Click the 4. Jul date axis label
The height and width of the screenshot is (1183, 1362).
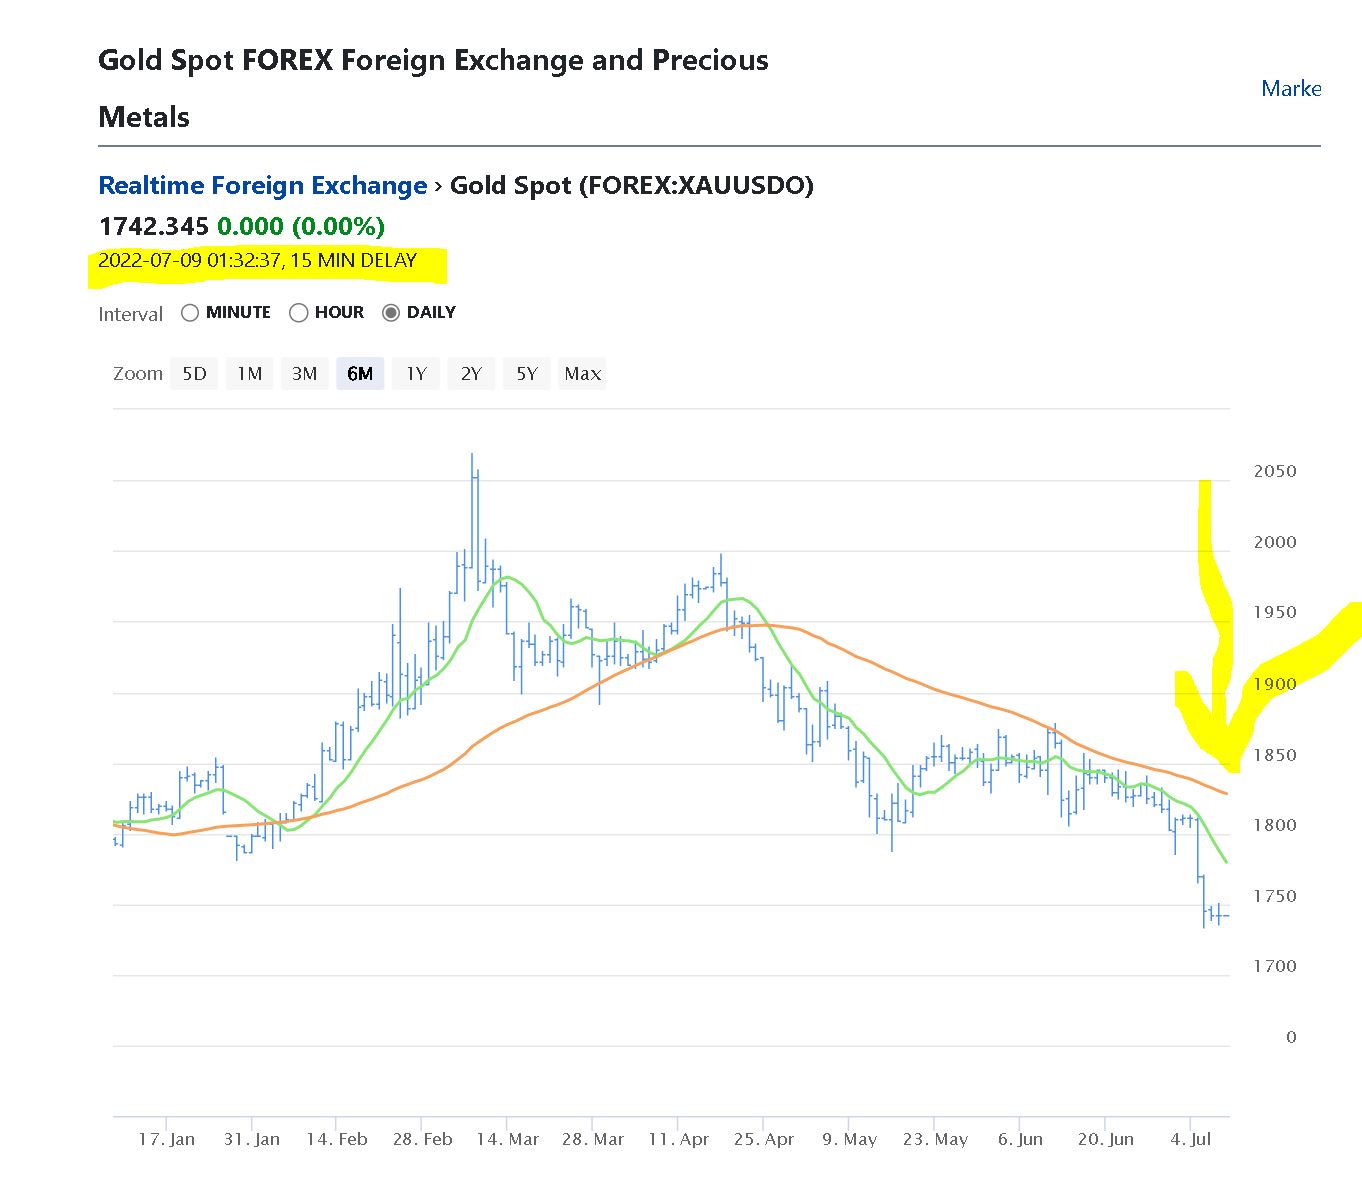click(1190, 1139)
